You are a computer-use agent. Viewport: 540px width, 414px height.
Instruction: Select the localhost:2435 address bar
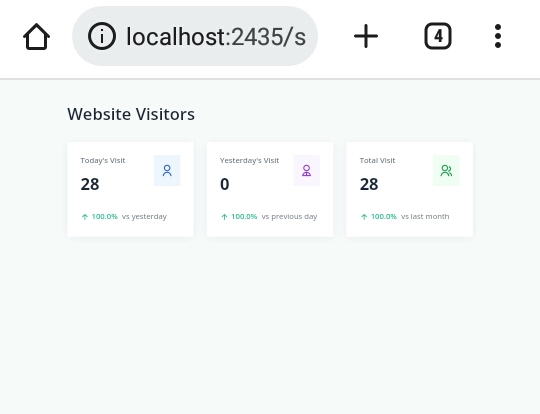195,36
